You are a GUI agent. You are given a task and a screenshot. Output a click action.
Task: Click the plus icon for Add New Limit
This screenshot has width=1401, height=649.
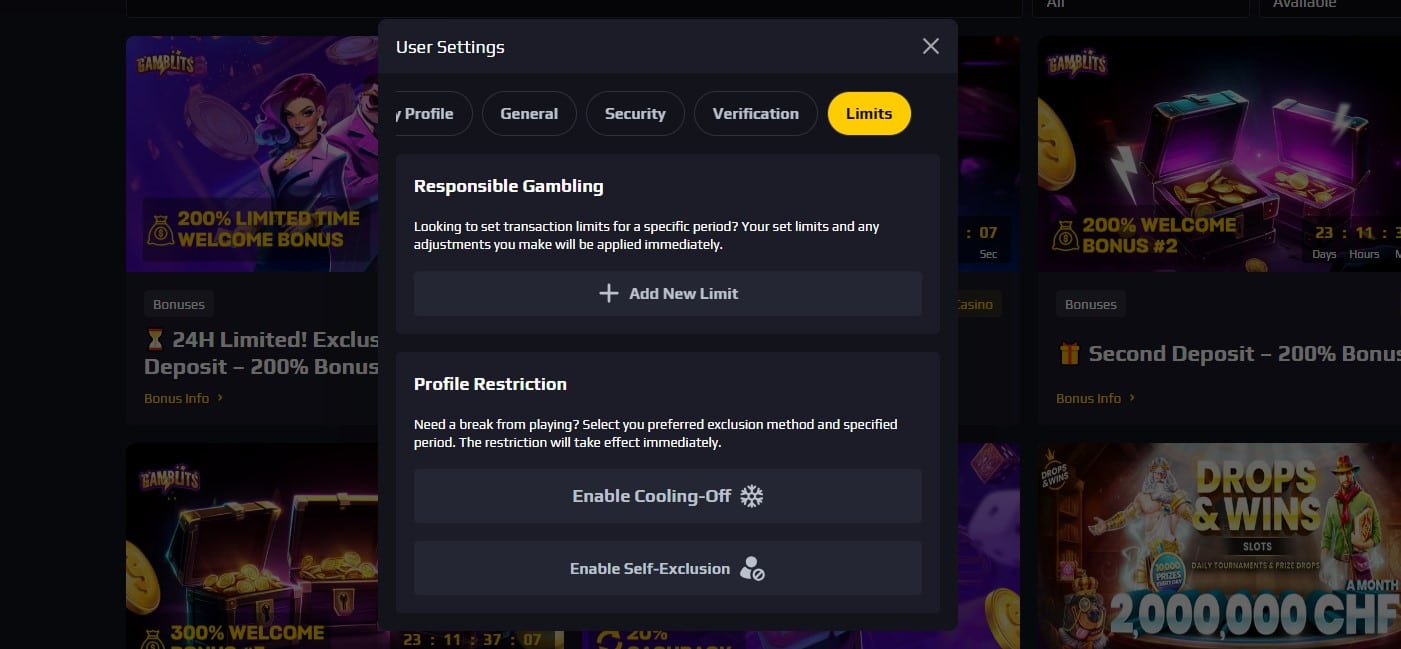pos(608,294)
